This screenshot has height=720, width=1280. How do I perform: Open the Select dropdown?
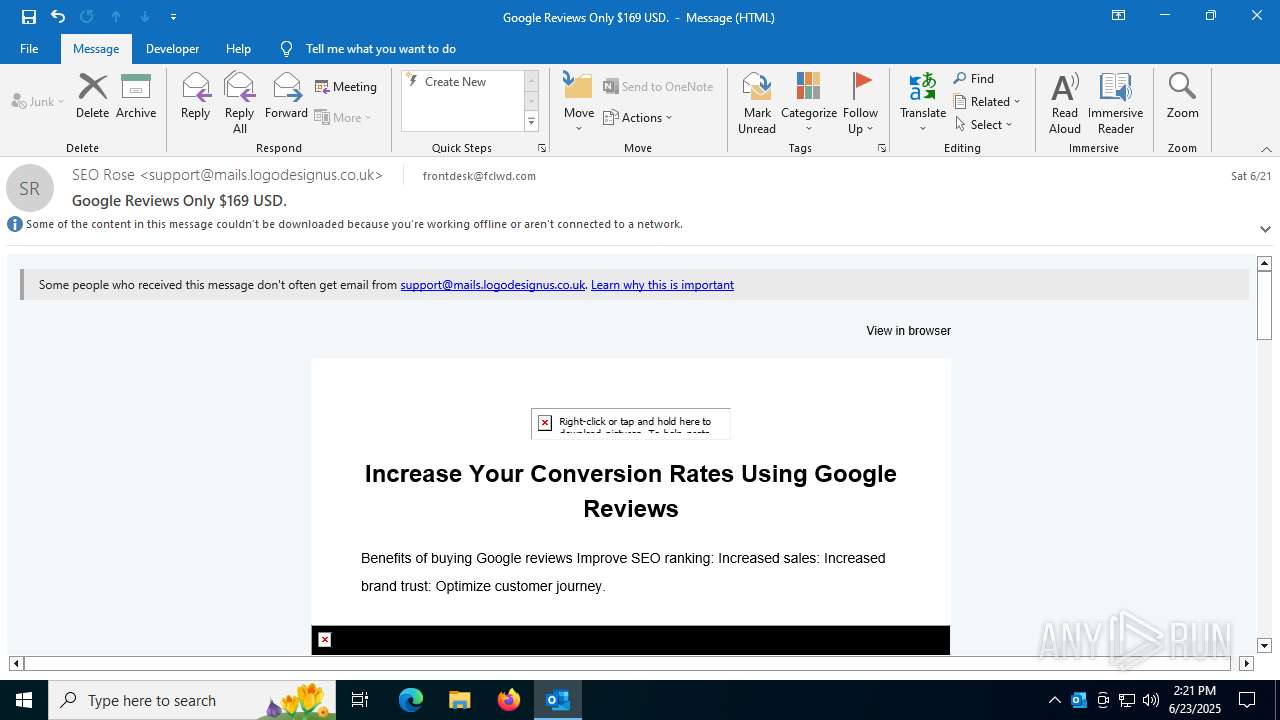click(983, 125)
